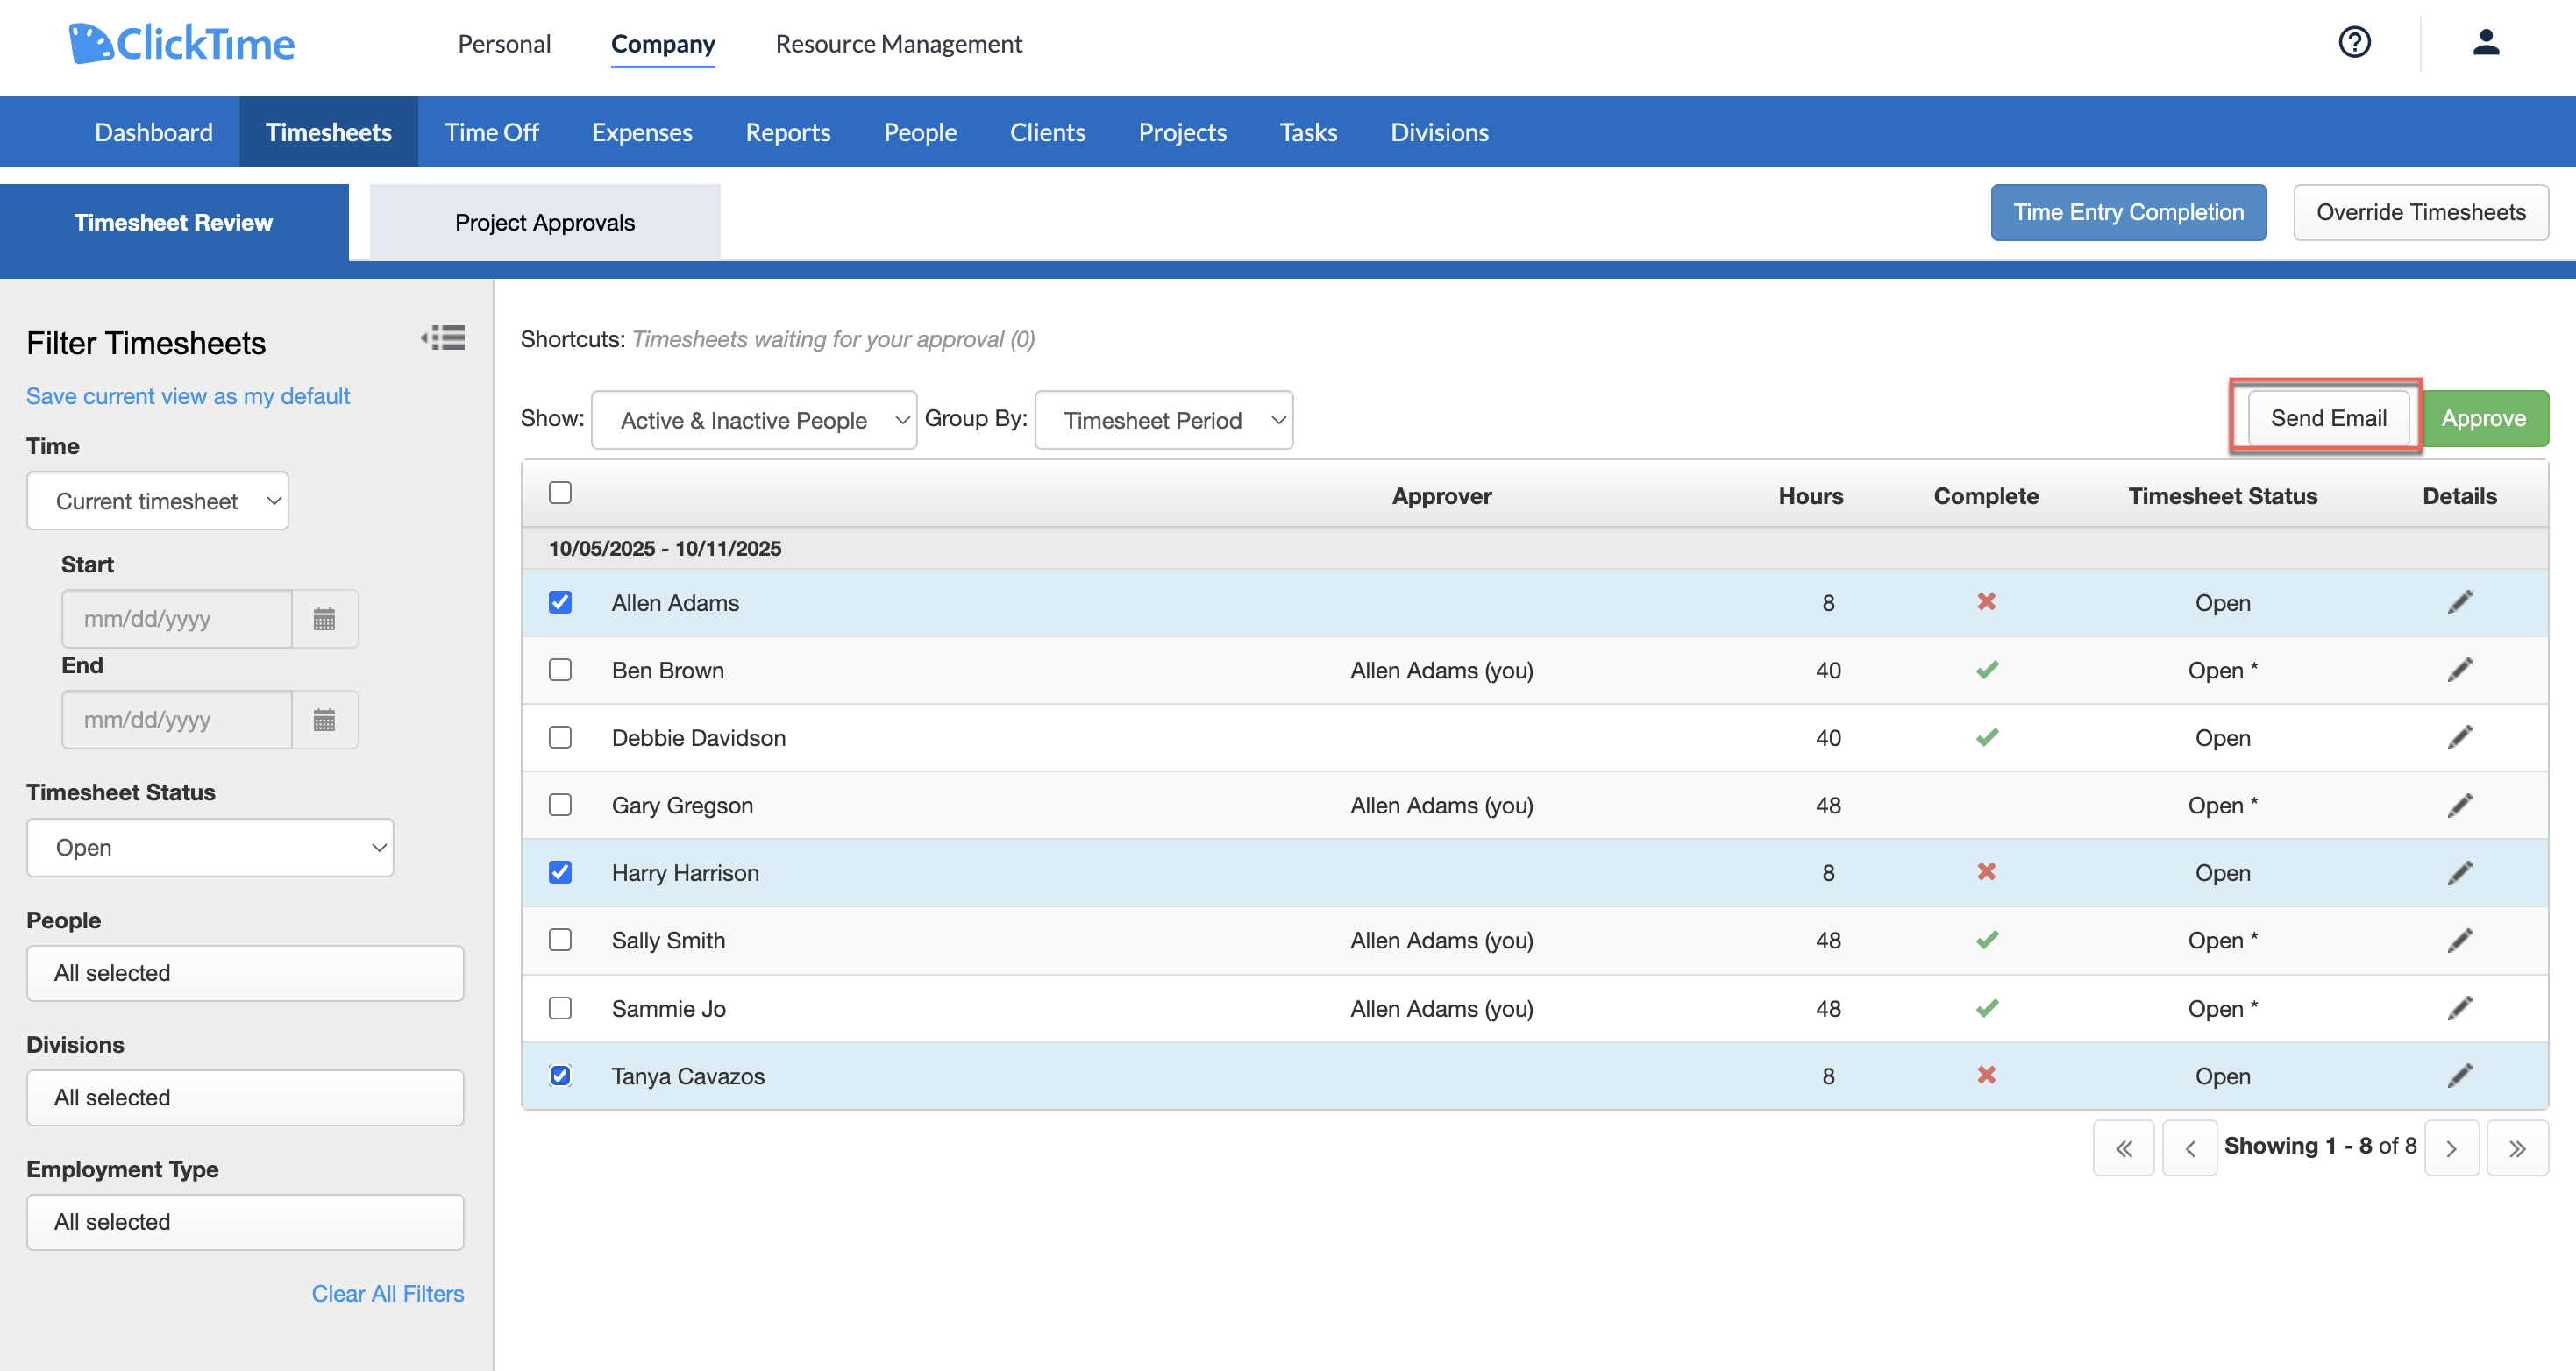Click the Clear All Filters link
The height and width of the screenshot is (1371, 2576).
[388, 1294]
